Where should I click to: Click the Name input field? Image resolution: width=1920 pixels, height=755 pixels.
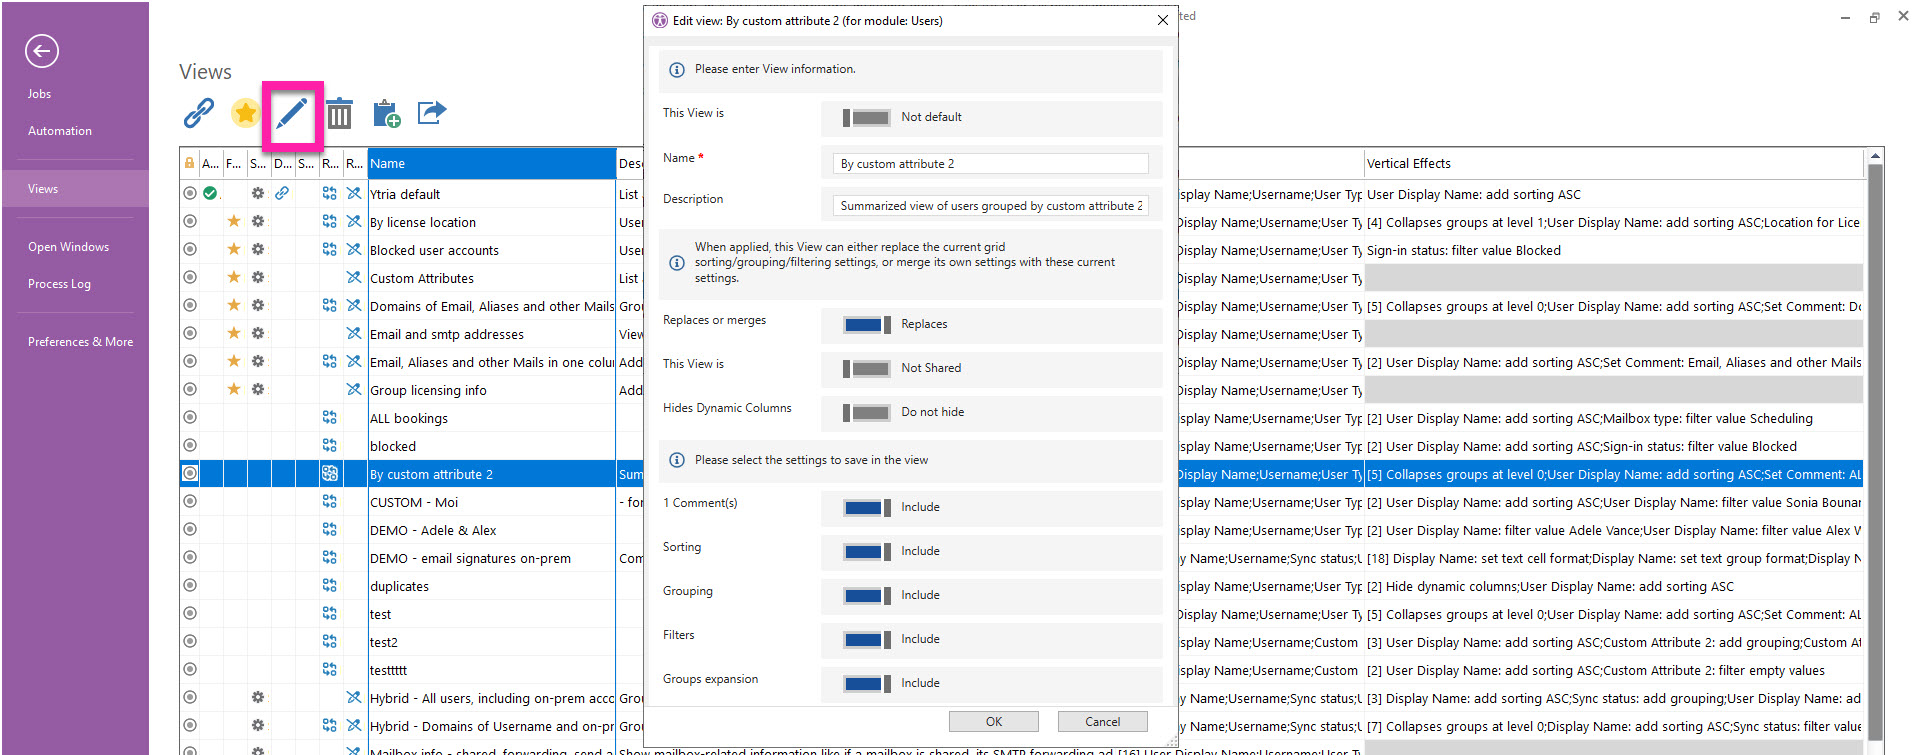tap(989, 164)
